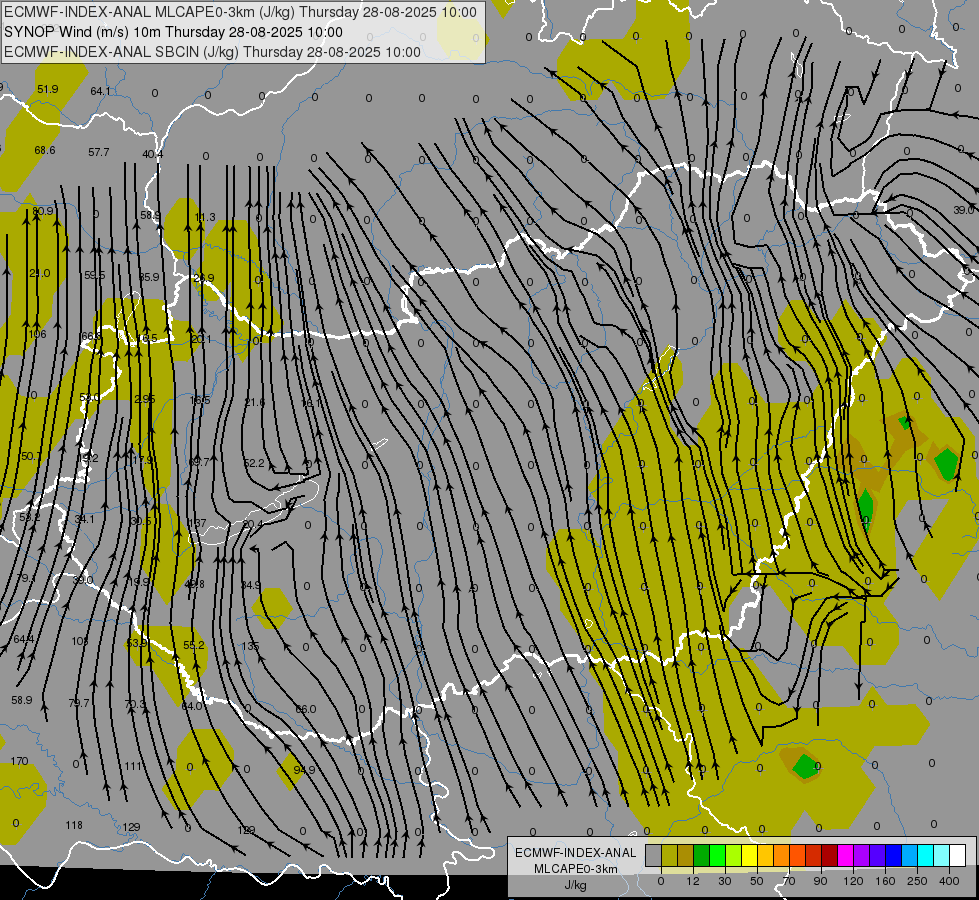Click the dark green legend swatch
979x900 pixels.
click(702, 856)
